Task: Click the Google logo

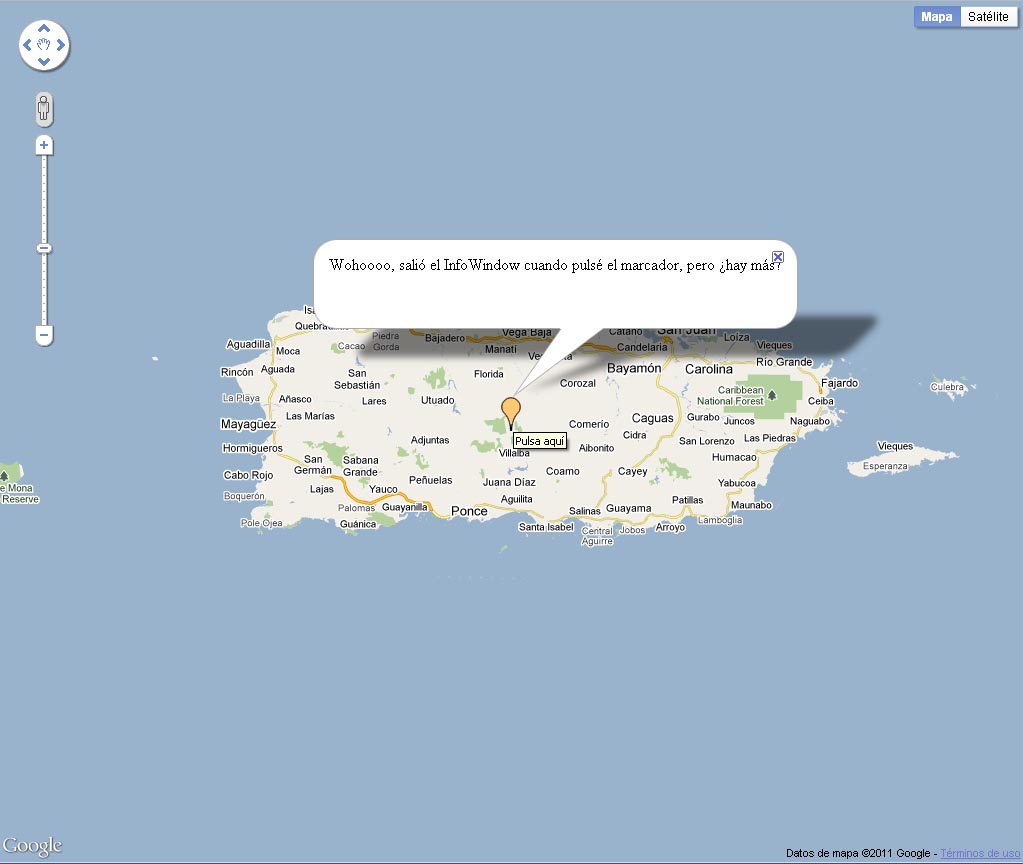Action: click(32, 846)
